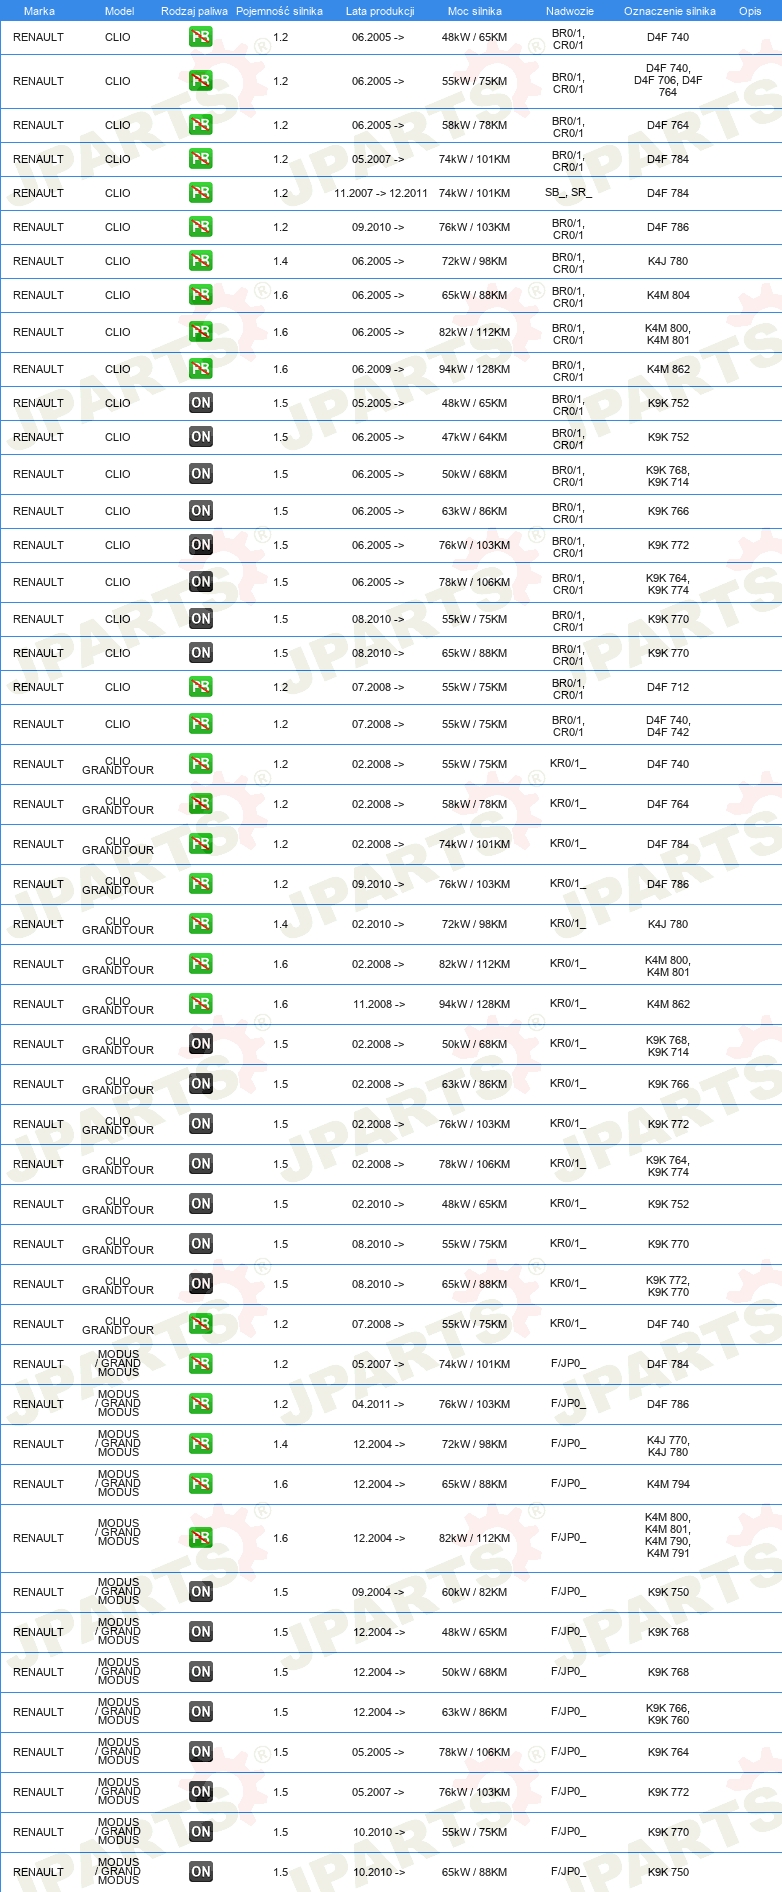
Task: Click the Rodzaj paliwa column header
Action: click(194, 11)
